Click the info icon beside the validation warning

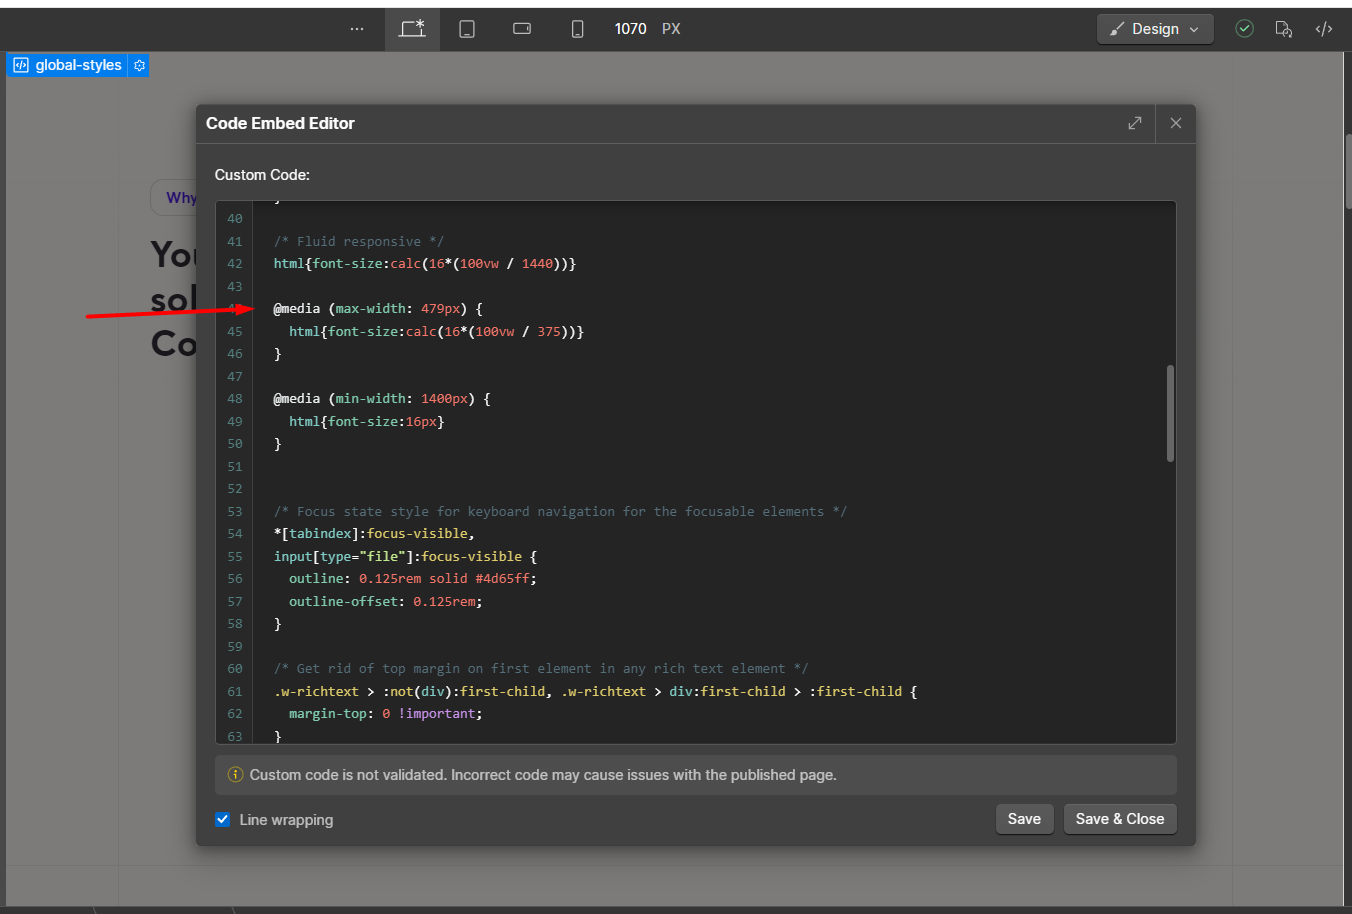point(236,775)
